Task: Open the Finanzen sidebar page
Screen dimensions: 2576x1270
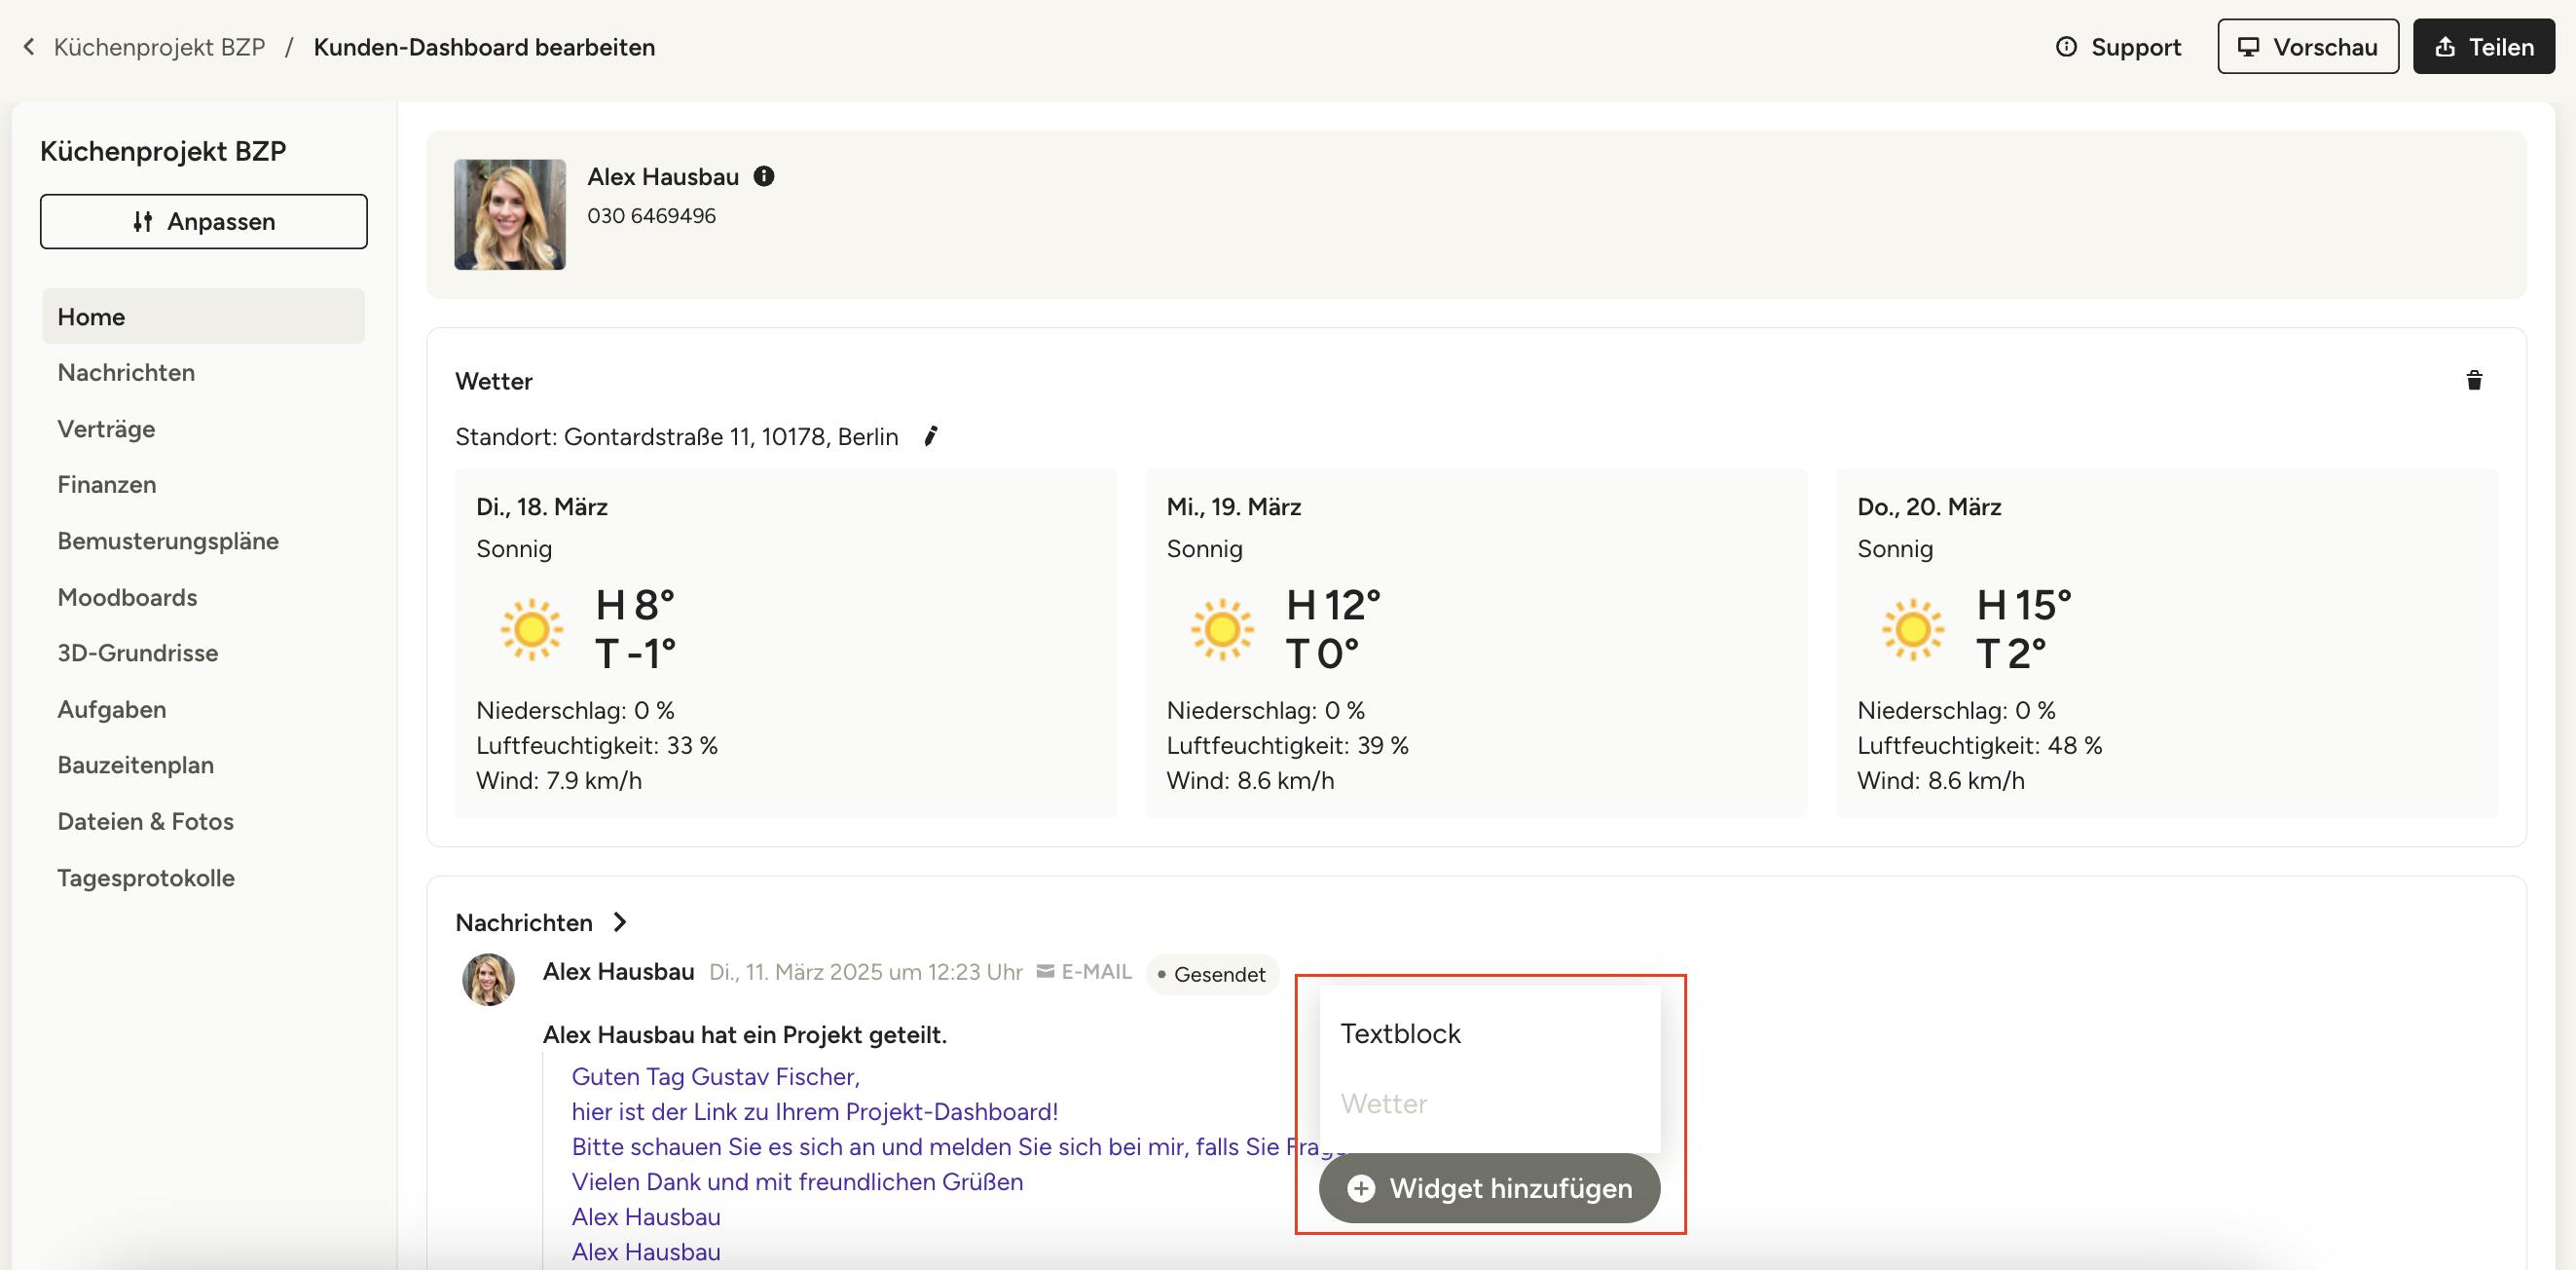Action: (x=107, y=485)
